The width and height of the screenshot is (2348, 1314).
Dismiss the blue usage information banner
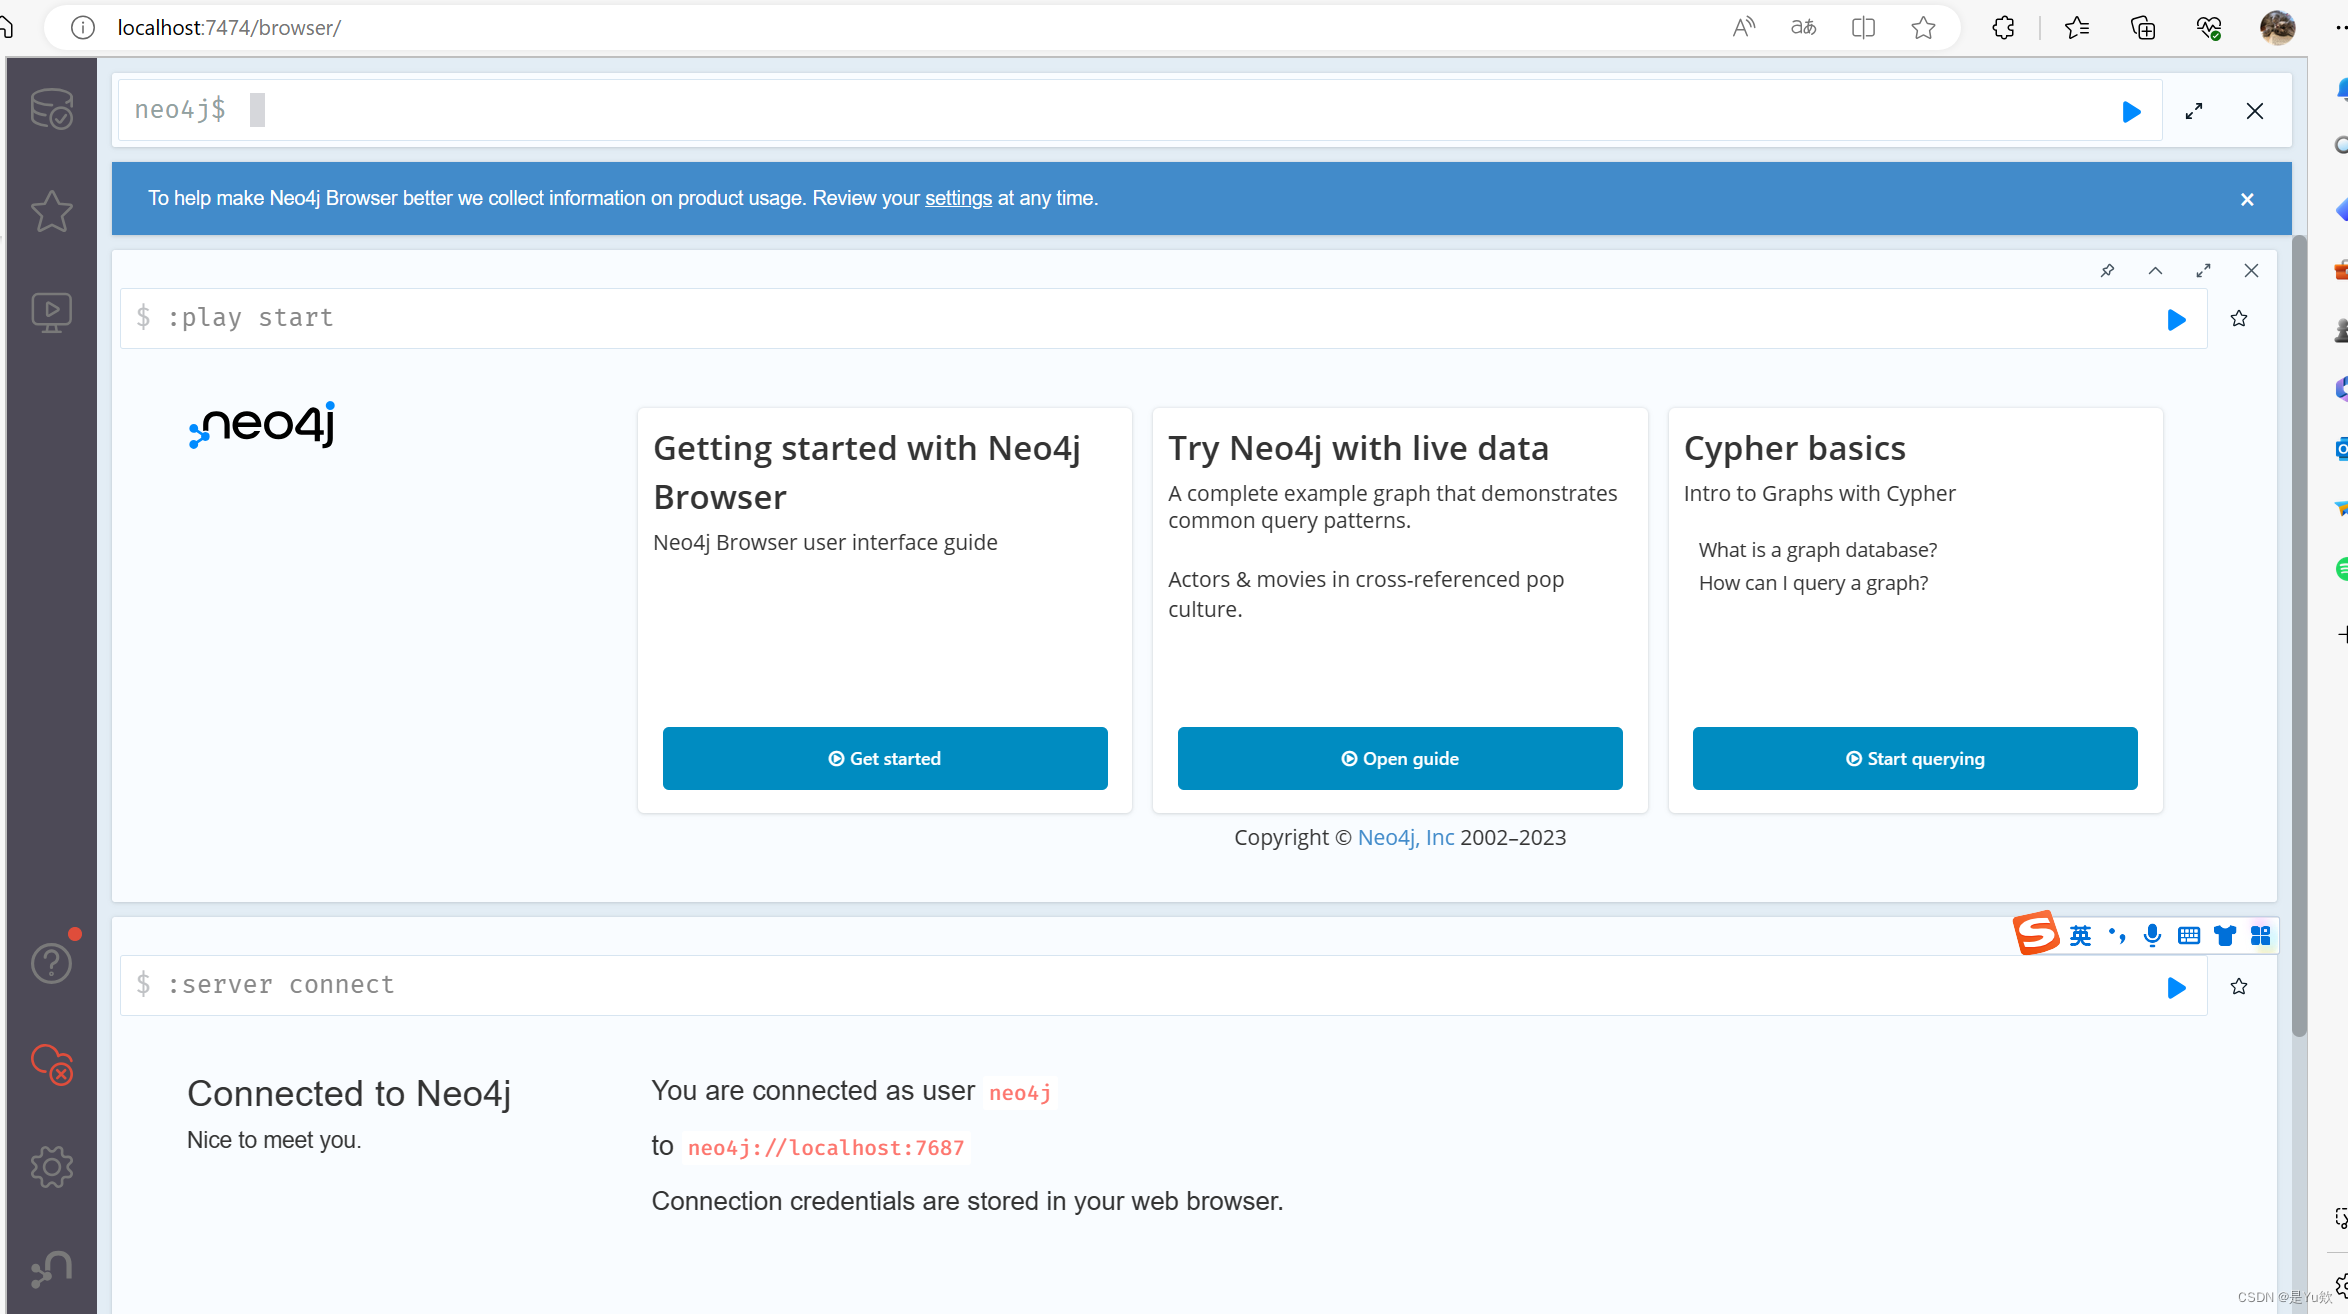[2247, 199]
